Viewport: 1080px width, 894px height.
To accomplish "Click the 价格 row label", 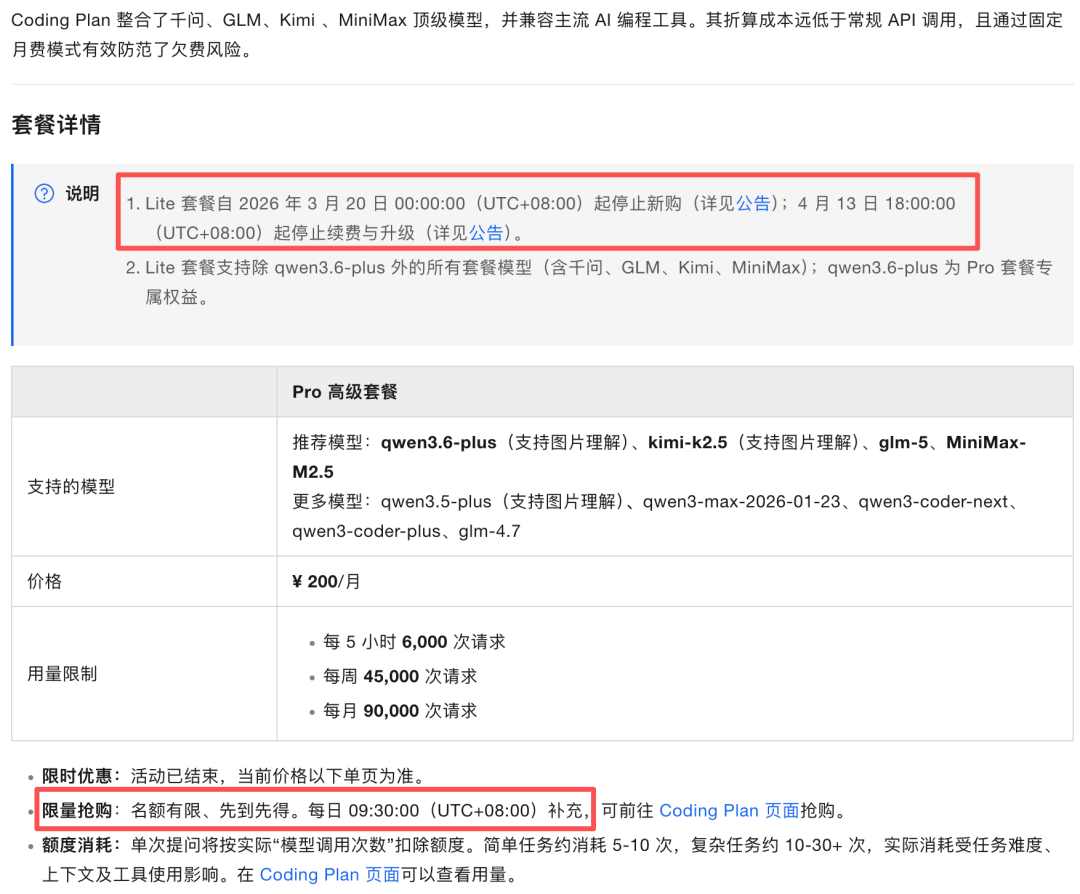I will 45,581.
